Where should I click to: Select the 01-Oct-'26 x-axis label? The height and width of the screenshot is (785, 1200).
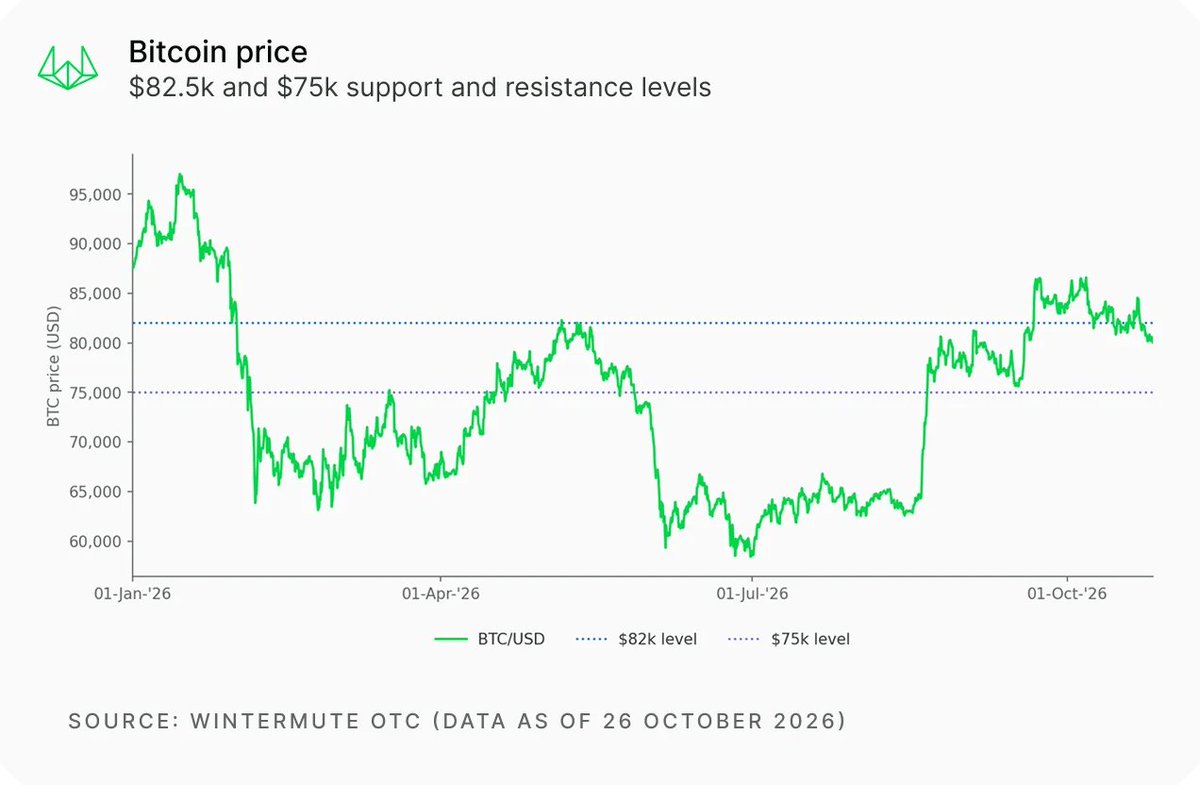coord(1068,594)
